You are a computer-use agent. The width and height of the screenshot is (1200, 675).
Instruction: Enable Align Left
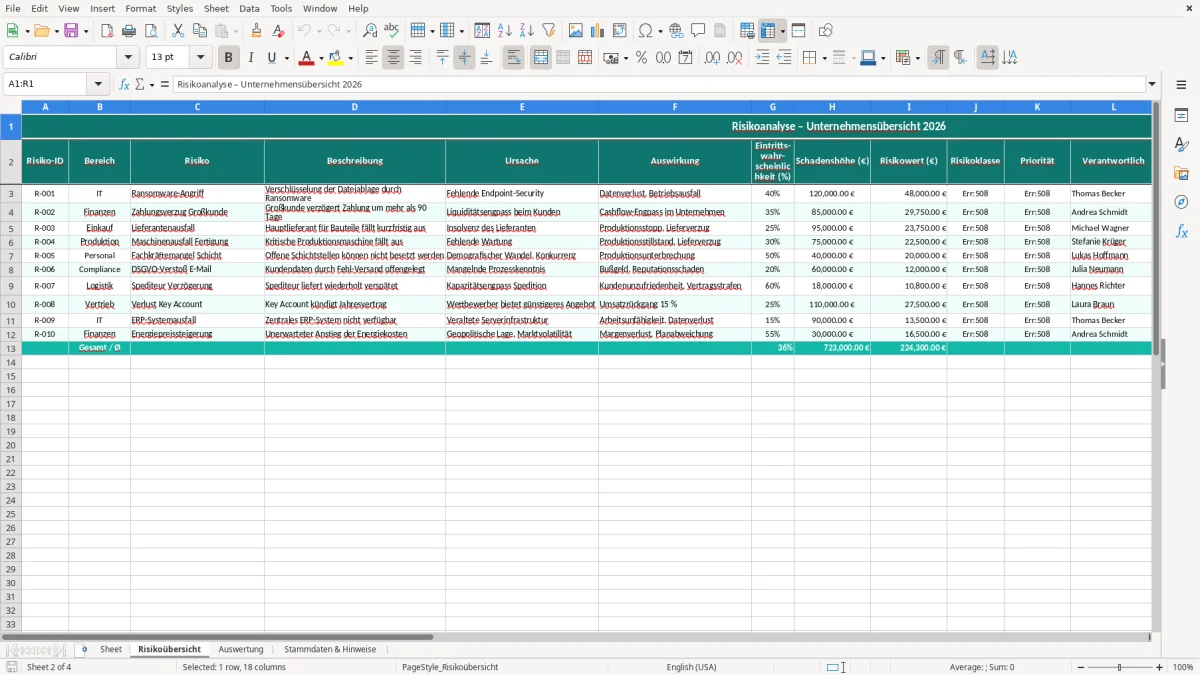pos(371,58)
